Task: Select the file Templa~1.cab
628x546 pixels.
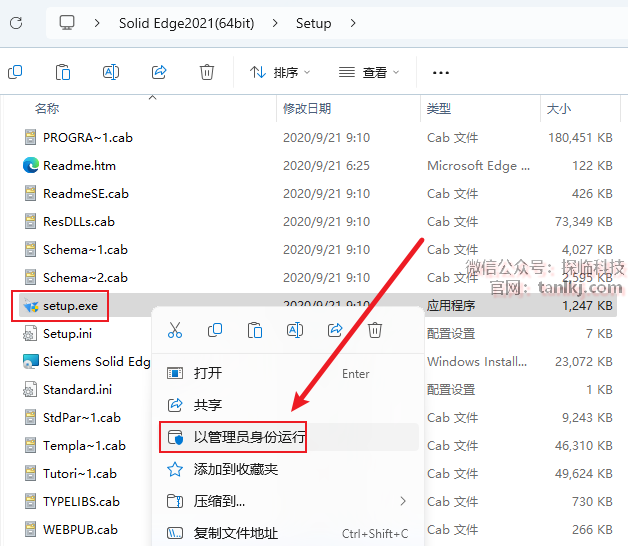Action: coord(84,446)
